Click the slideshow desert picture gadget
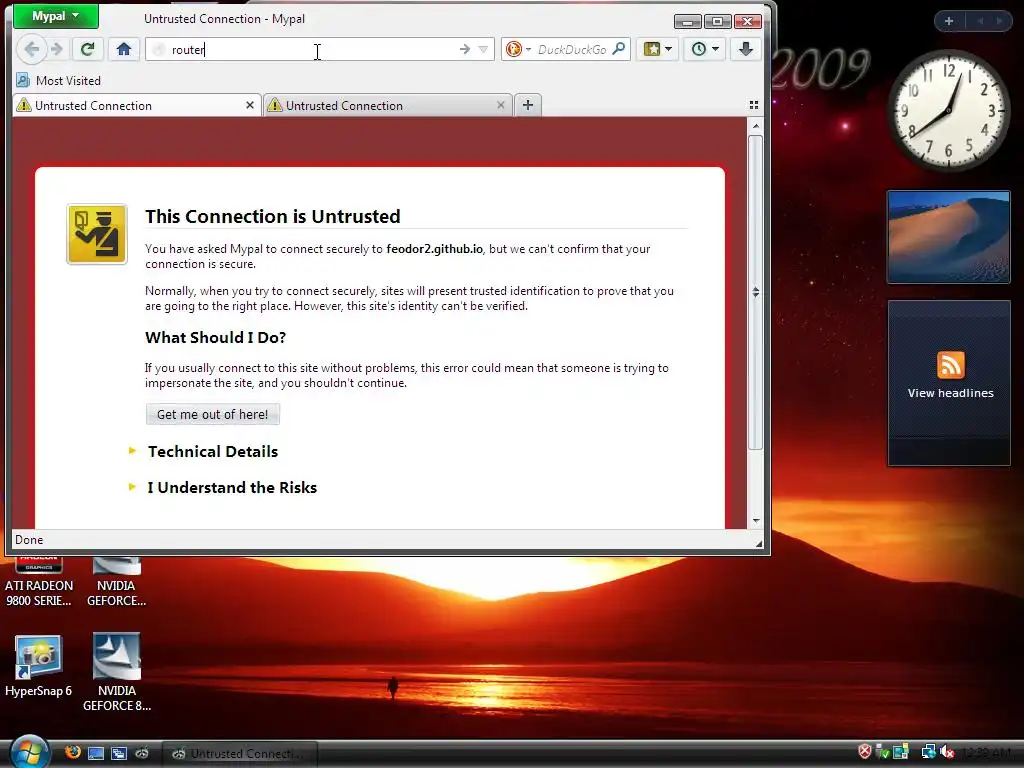Image resolution: width=1024 pixels, height=768 pixels. pos(949,237)
